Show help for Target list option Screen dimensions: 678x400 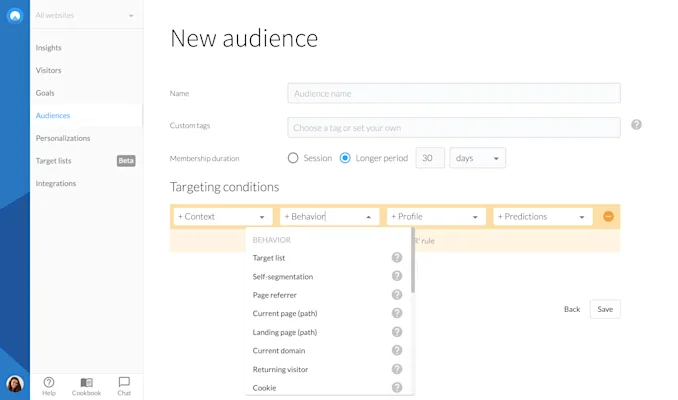pyautogui.click(x=397, y=257)
